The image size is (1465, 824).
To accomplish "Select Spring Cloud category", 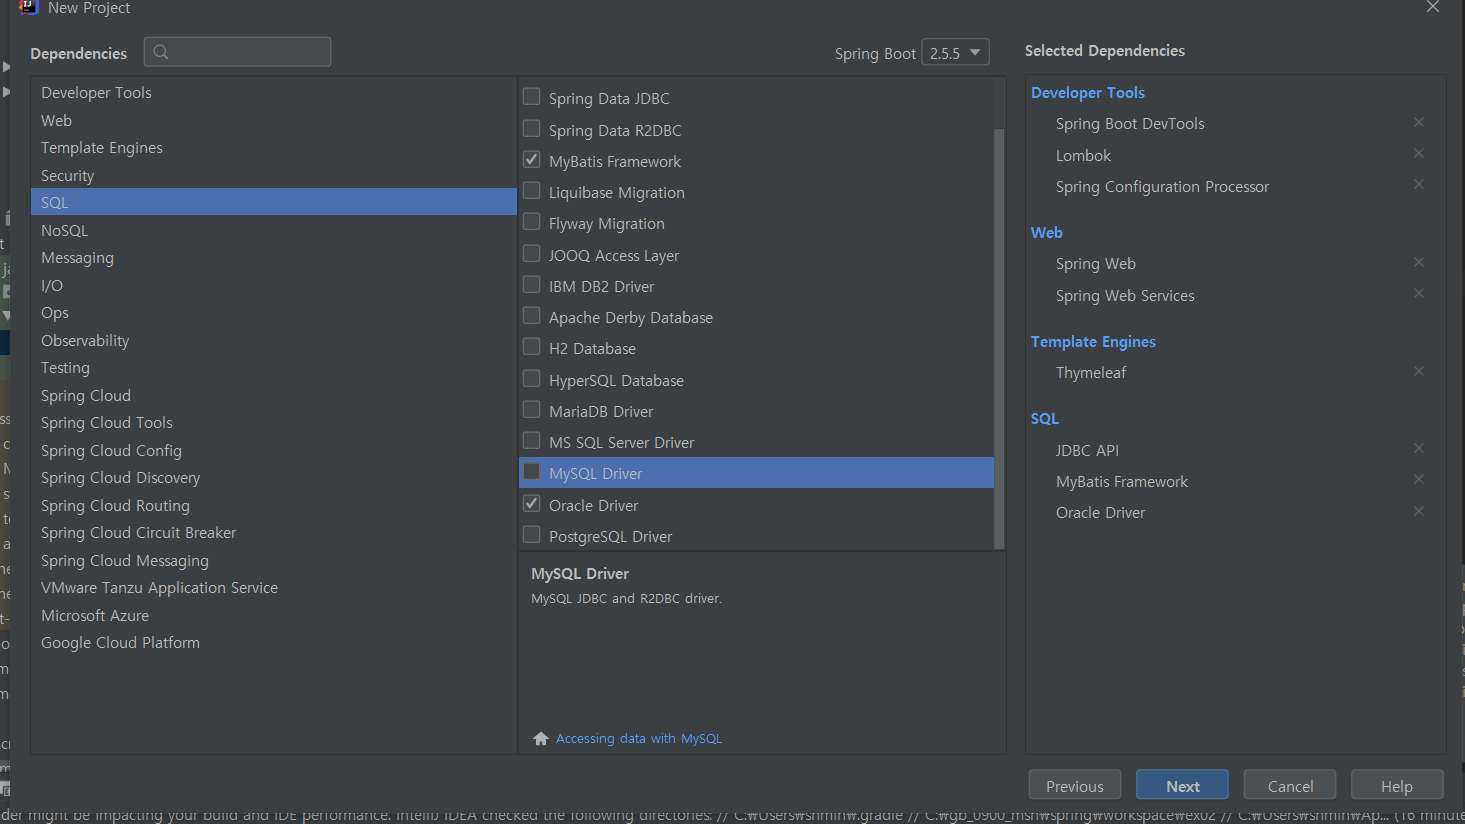I will click(x=273, y=395).
